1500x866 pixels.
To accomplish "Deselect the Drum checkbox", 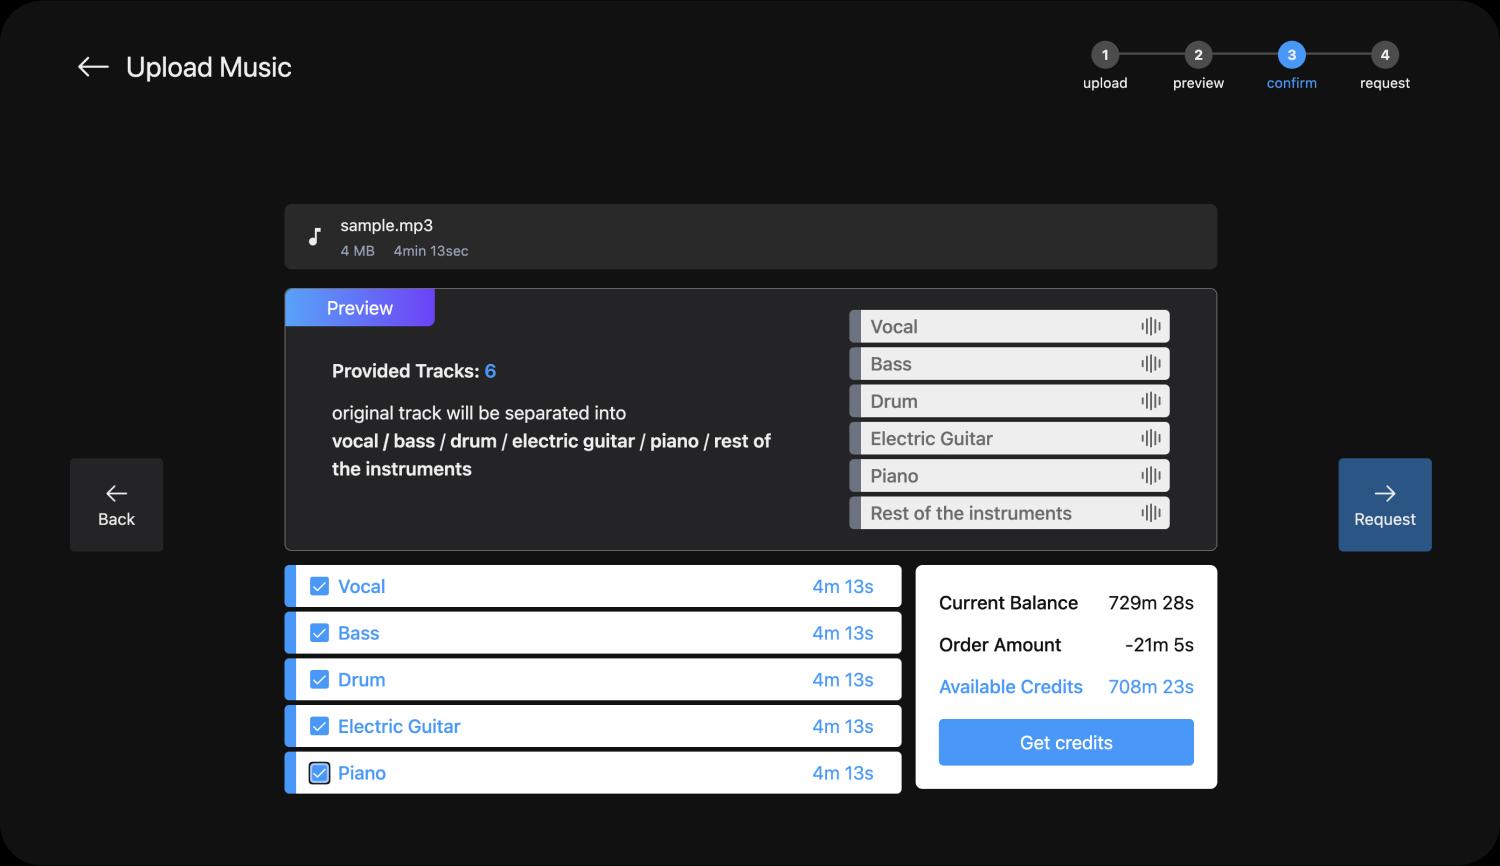I will coord(319,680).
